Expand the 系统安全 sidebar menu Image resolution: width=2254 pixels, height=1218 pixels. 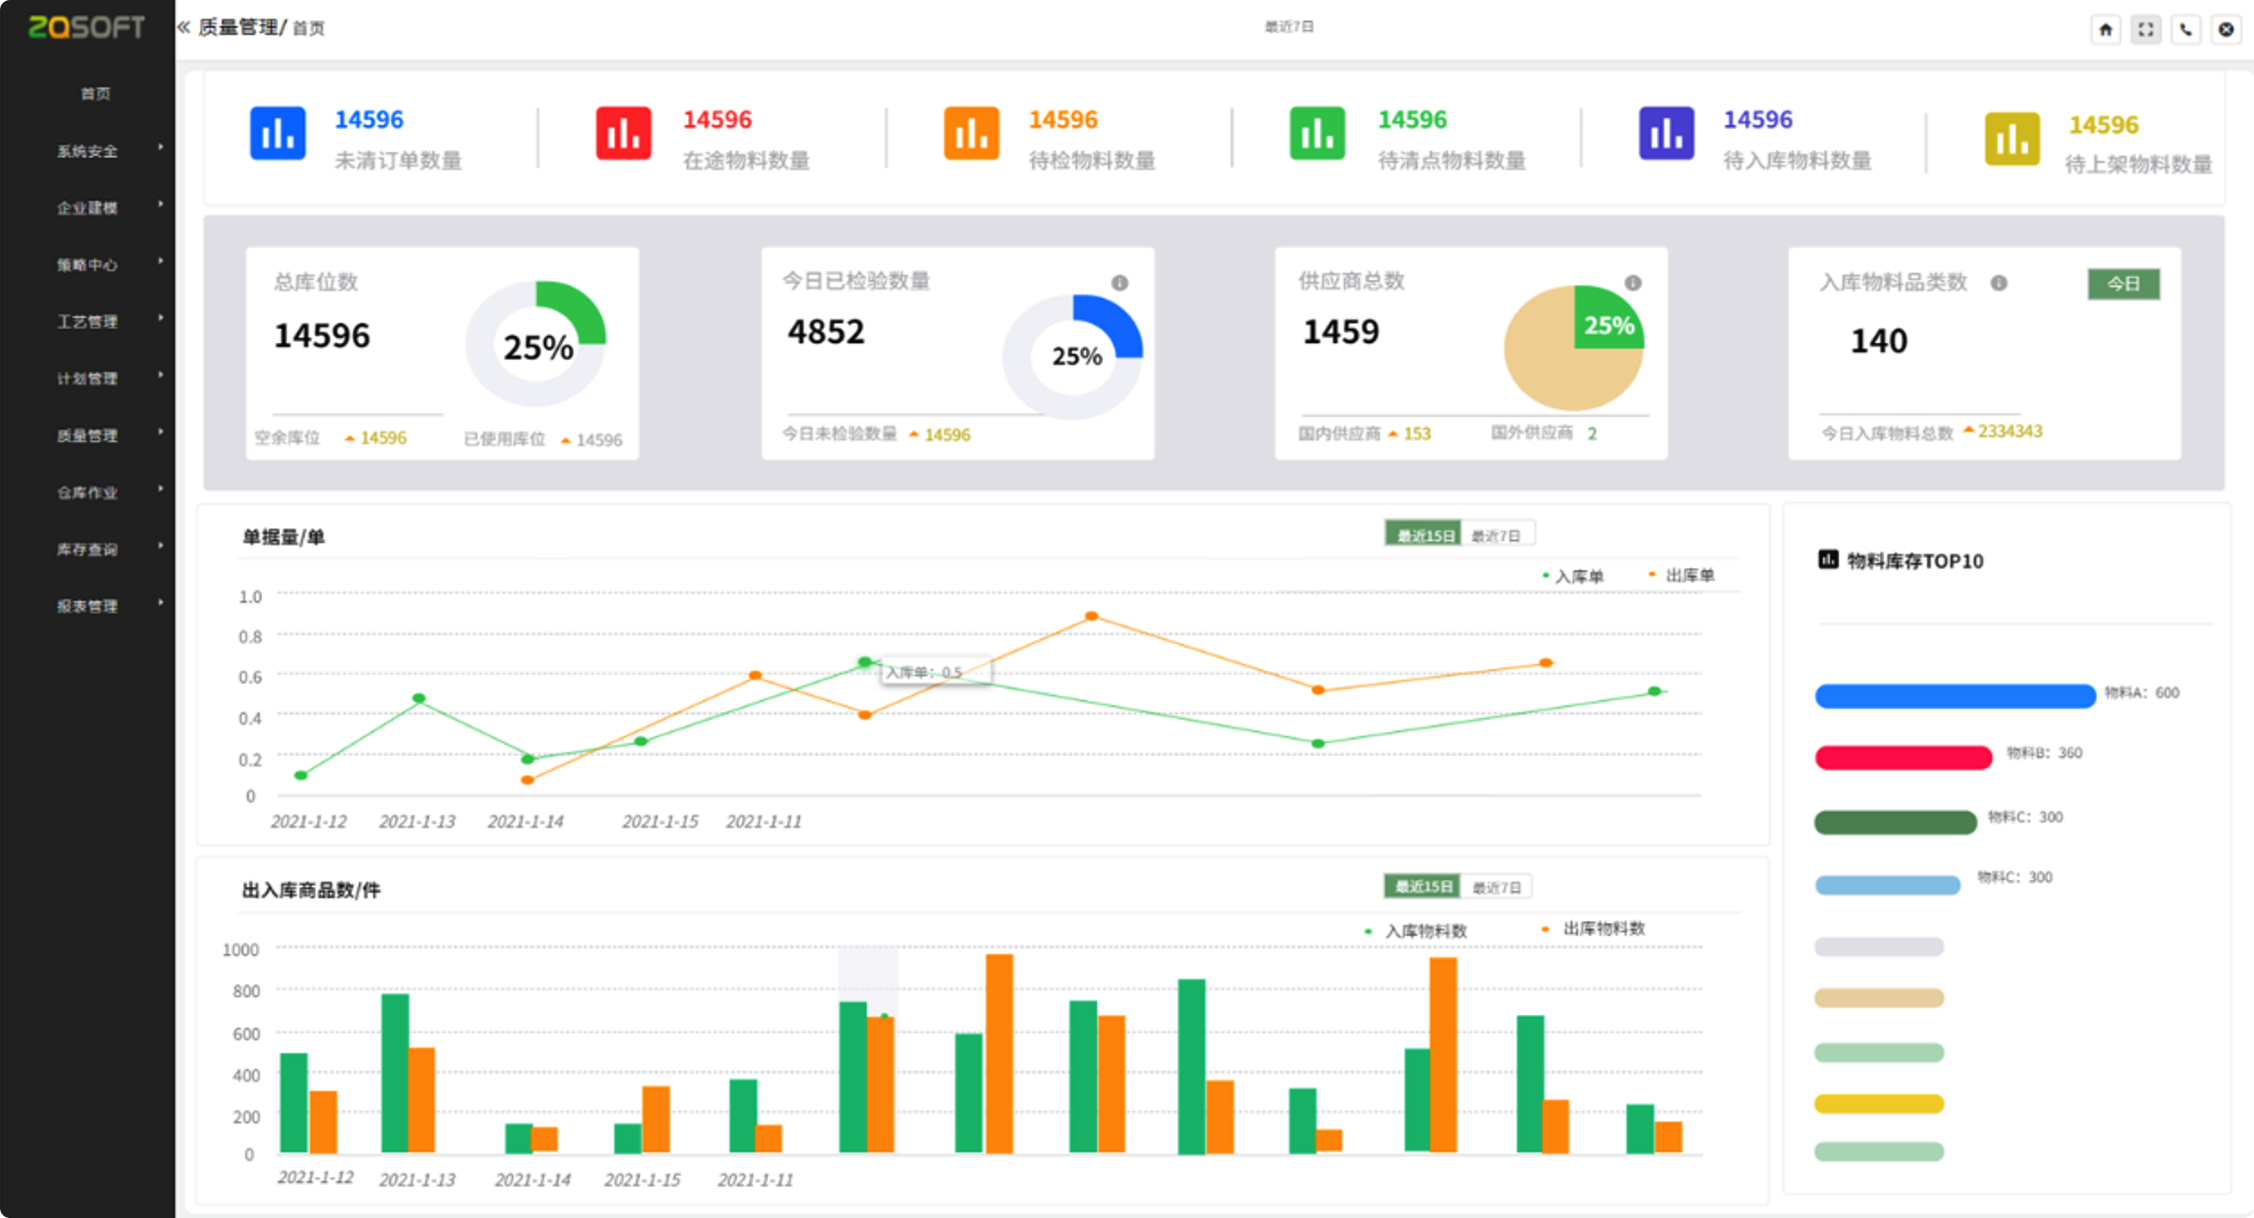coord(88,151)
